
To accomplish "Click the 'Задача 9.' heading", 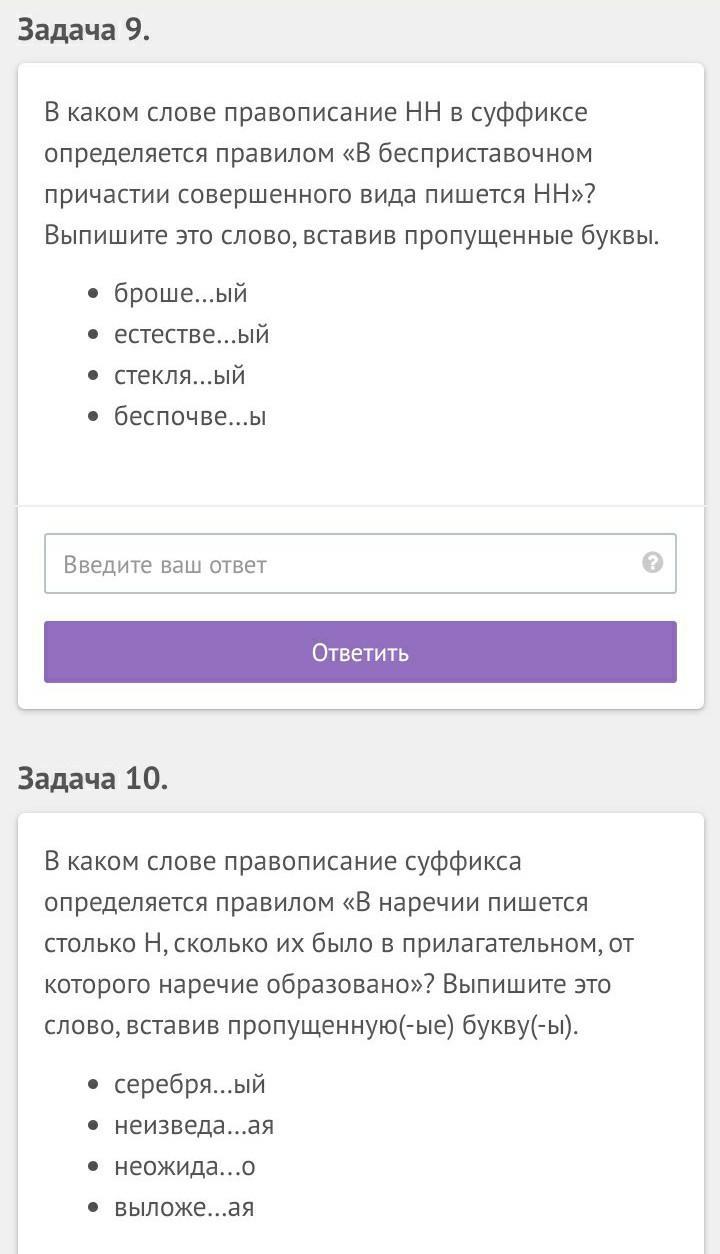I will pyautogui.click(x=84, y=30).
